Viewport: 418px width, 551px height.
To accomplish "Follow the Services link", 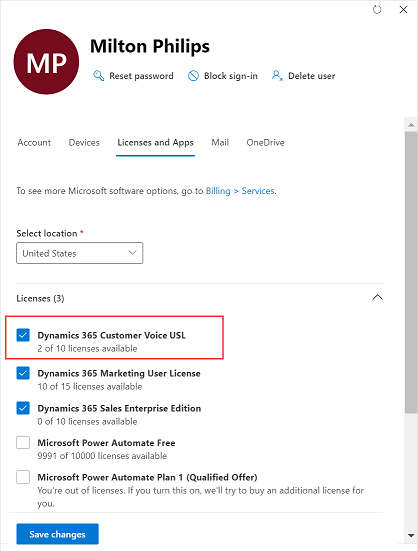I will point(258,191).
